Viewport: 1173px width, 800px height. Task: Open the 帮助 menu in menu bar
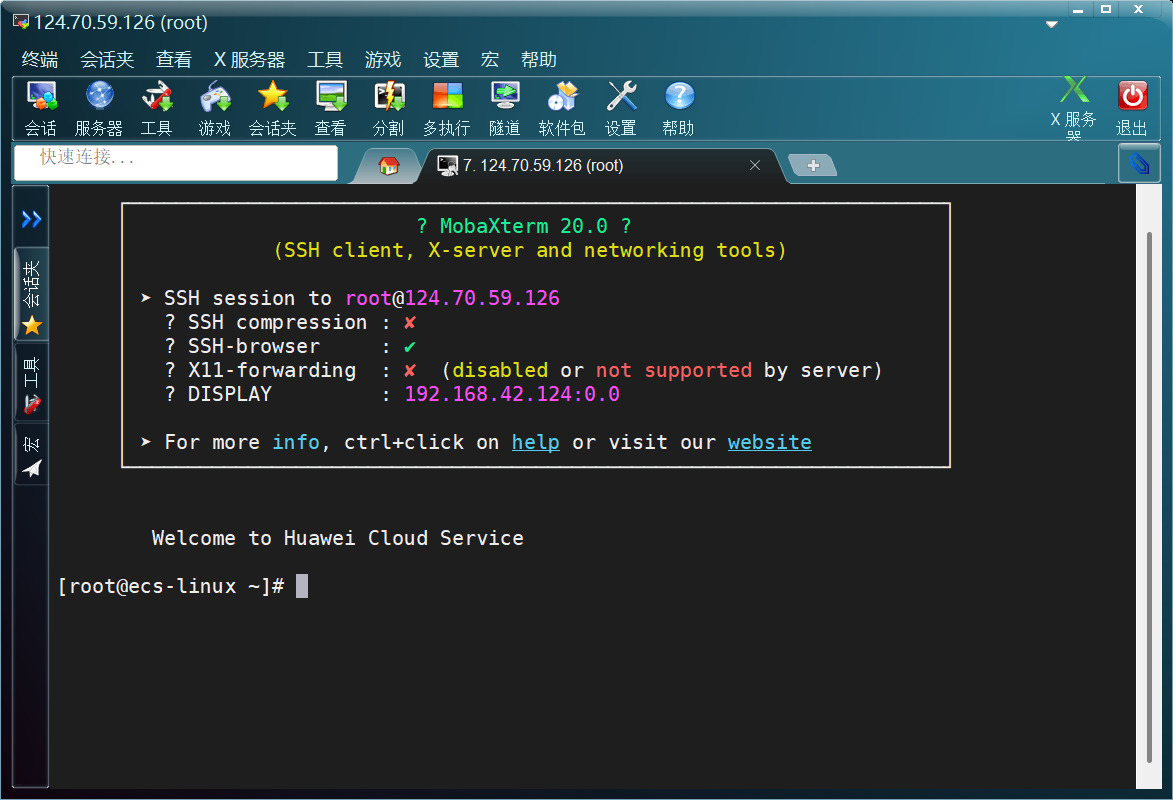tap(539, 59)
